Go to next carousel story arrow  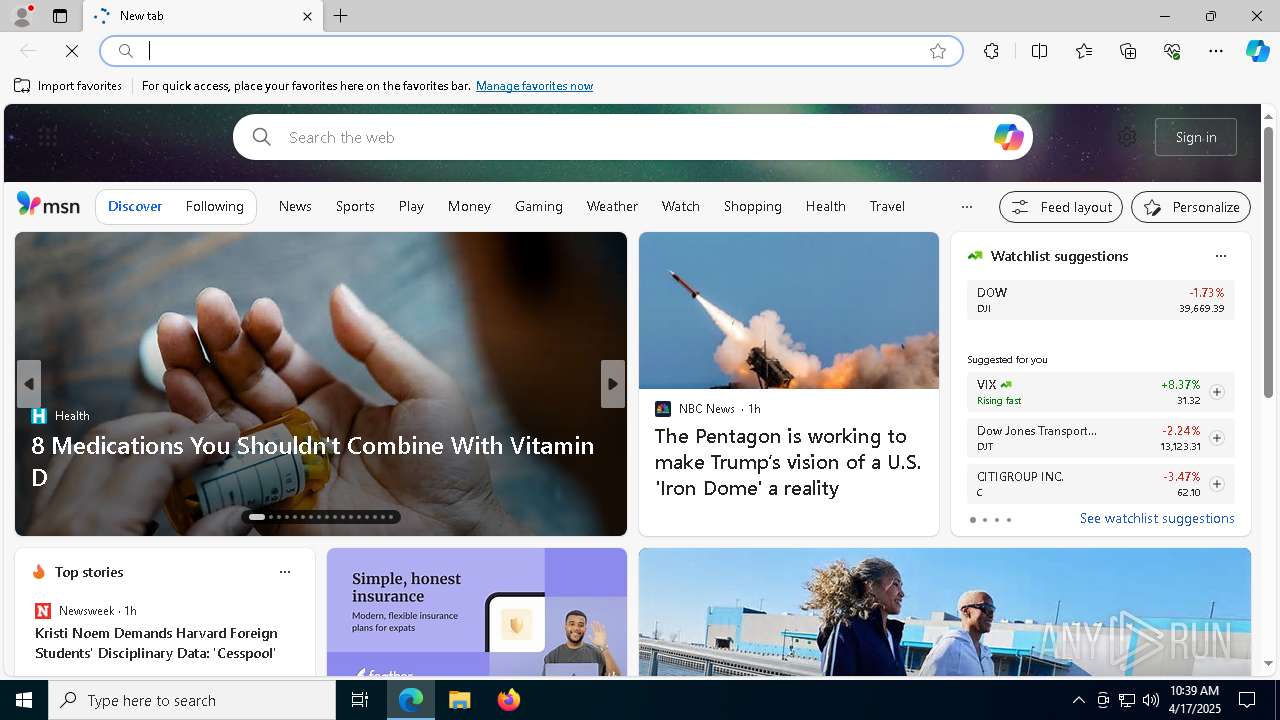[613, 384]
